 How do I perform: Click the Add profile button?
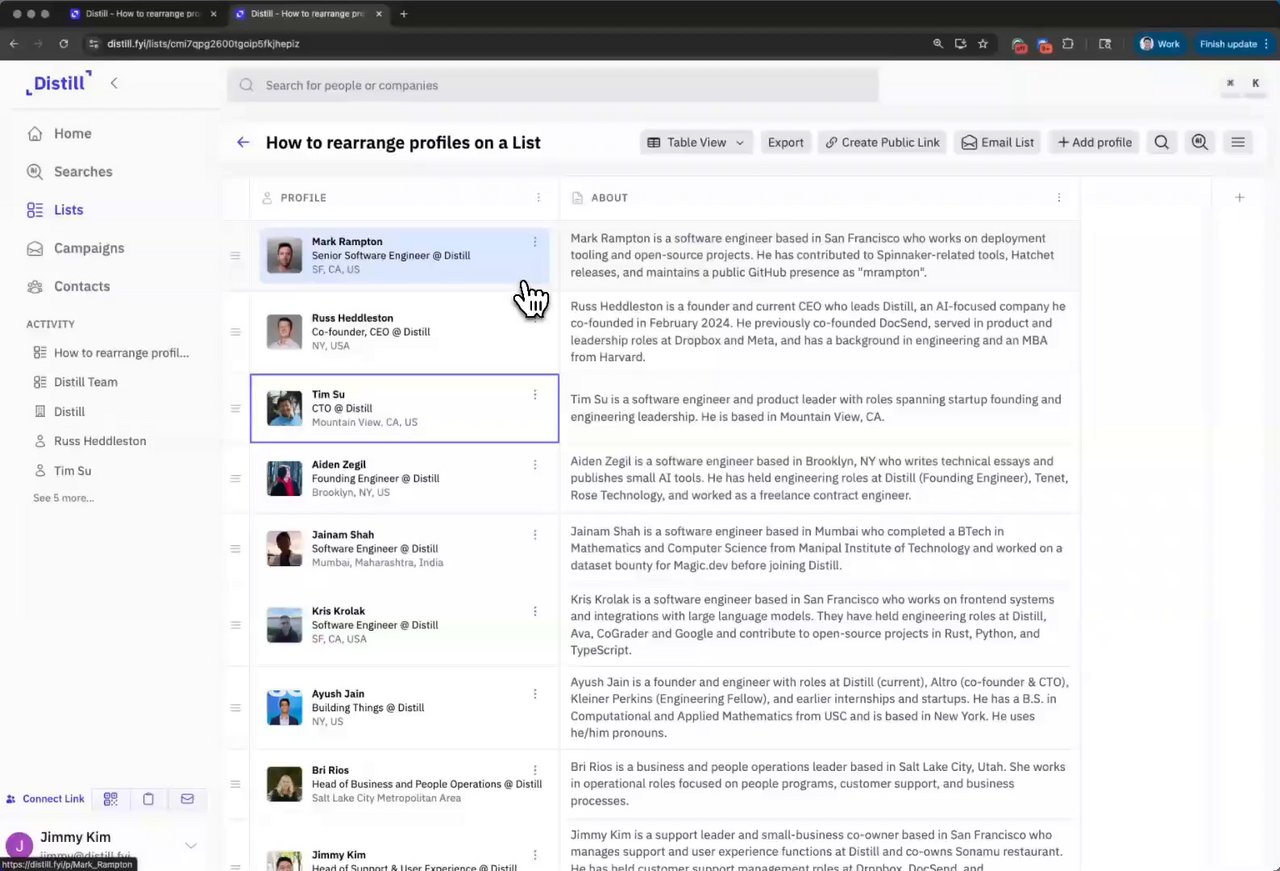pyautogui.click(x=1095, y=142)
